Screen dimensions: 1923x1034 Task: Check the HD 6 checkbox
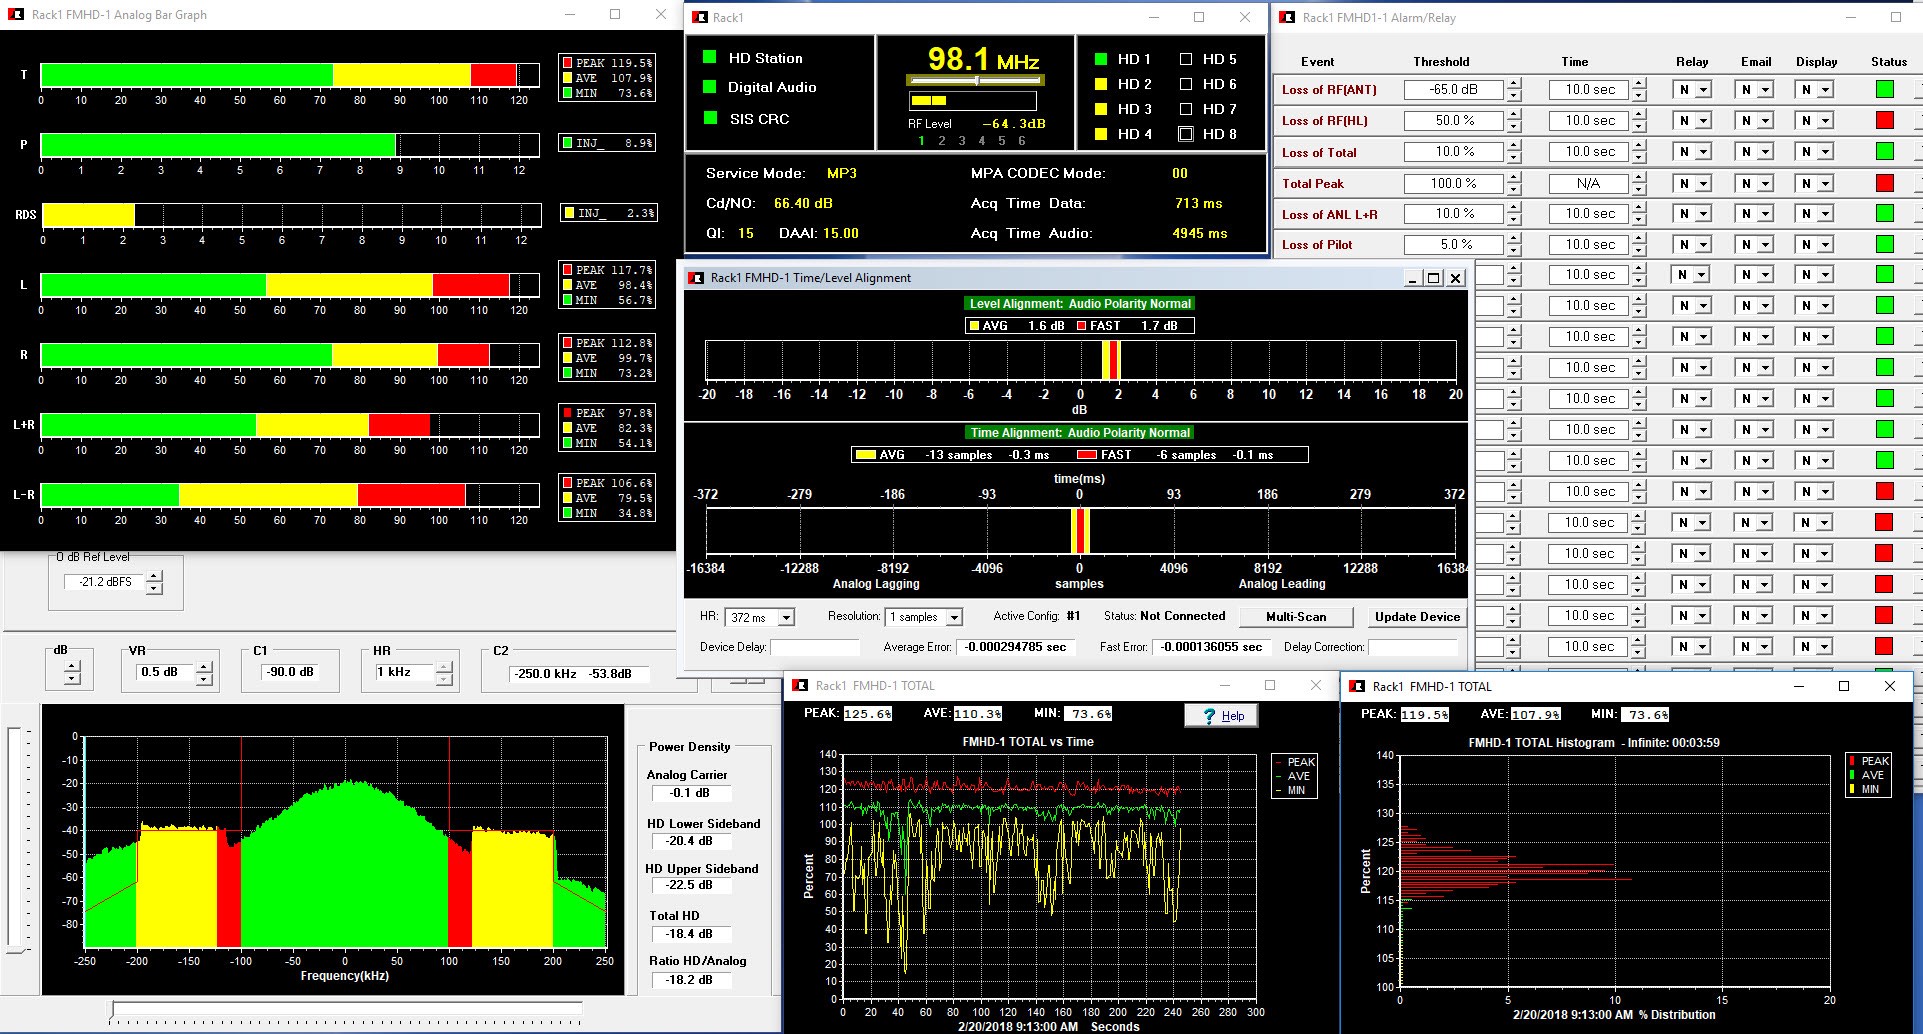(x=1185, y=84)
